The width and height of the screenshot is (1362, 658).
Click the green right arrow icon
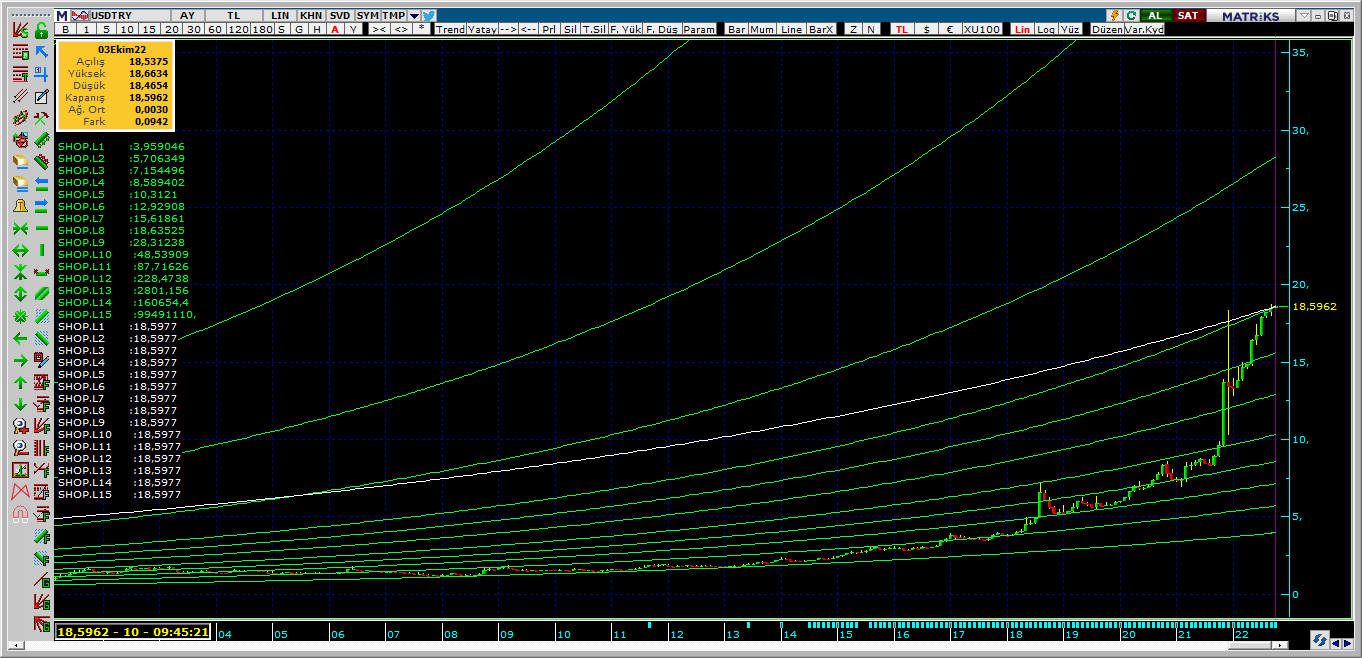coord(20,360)
